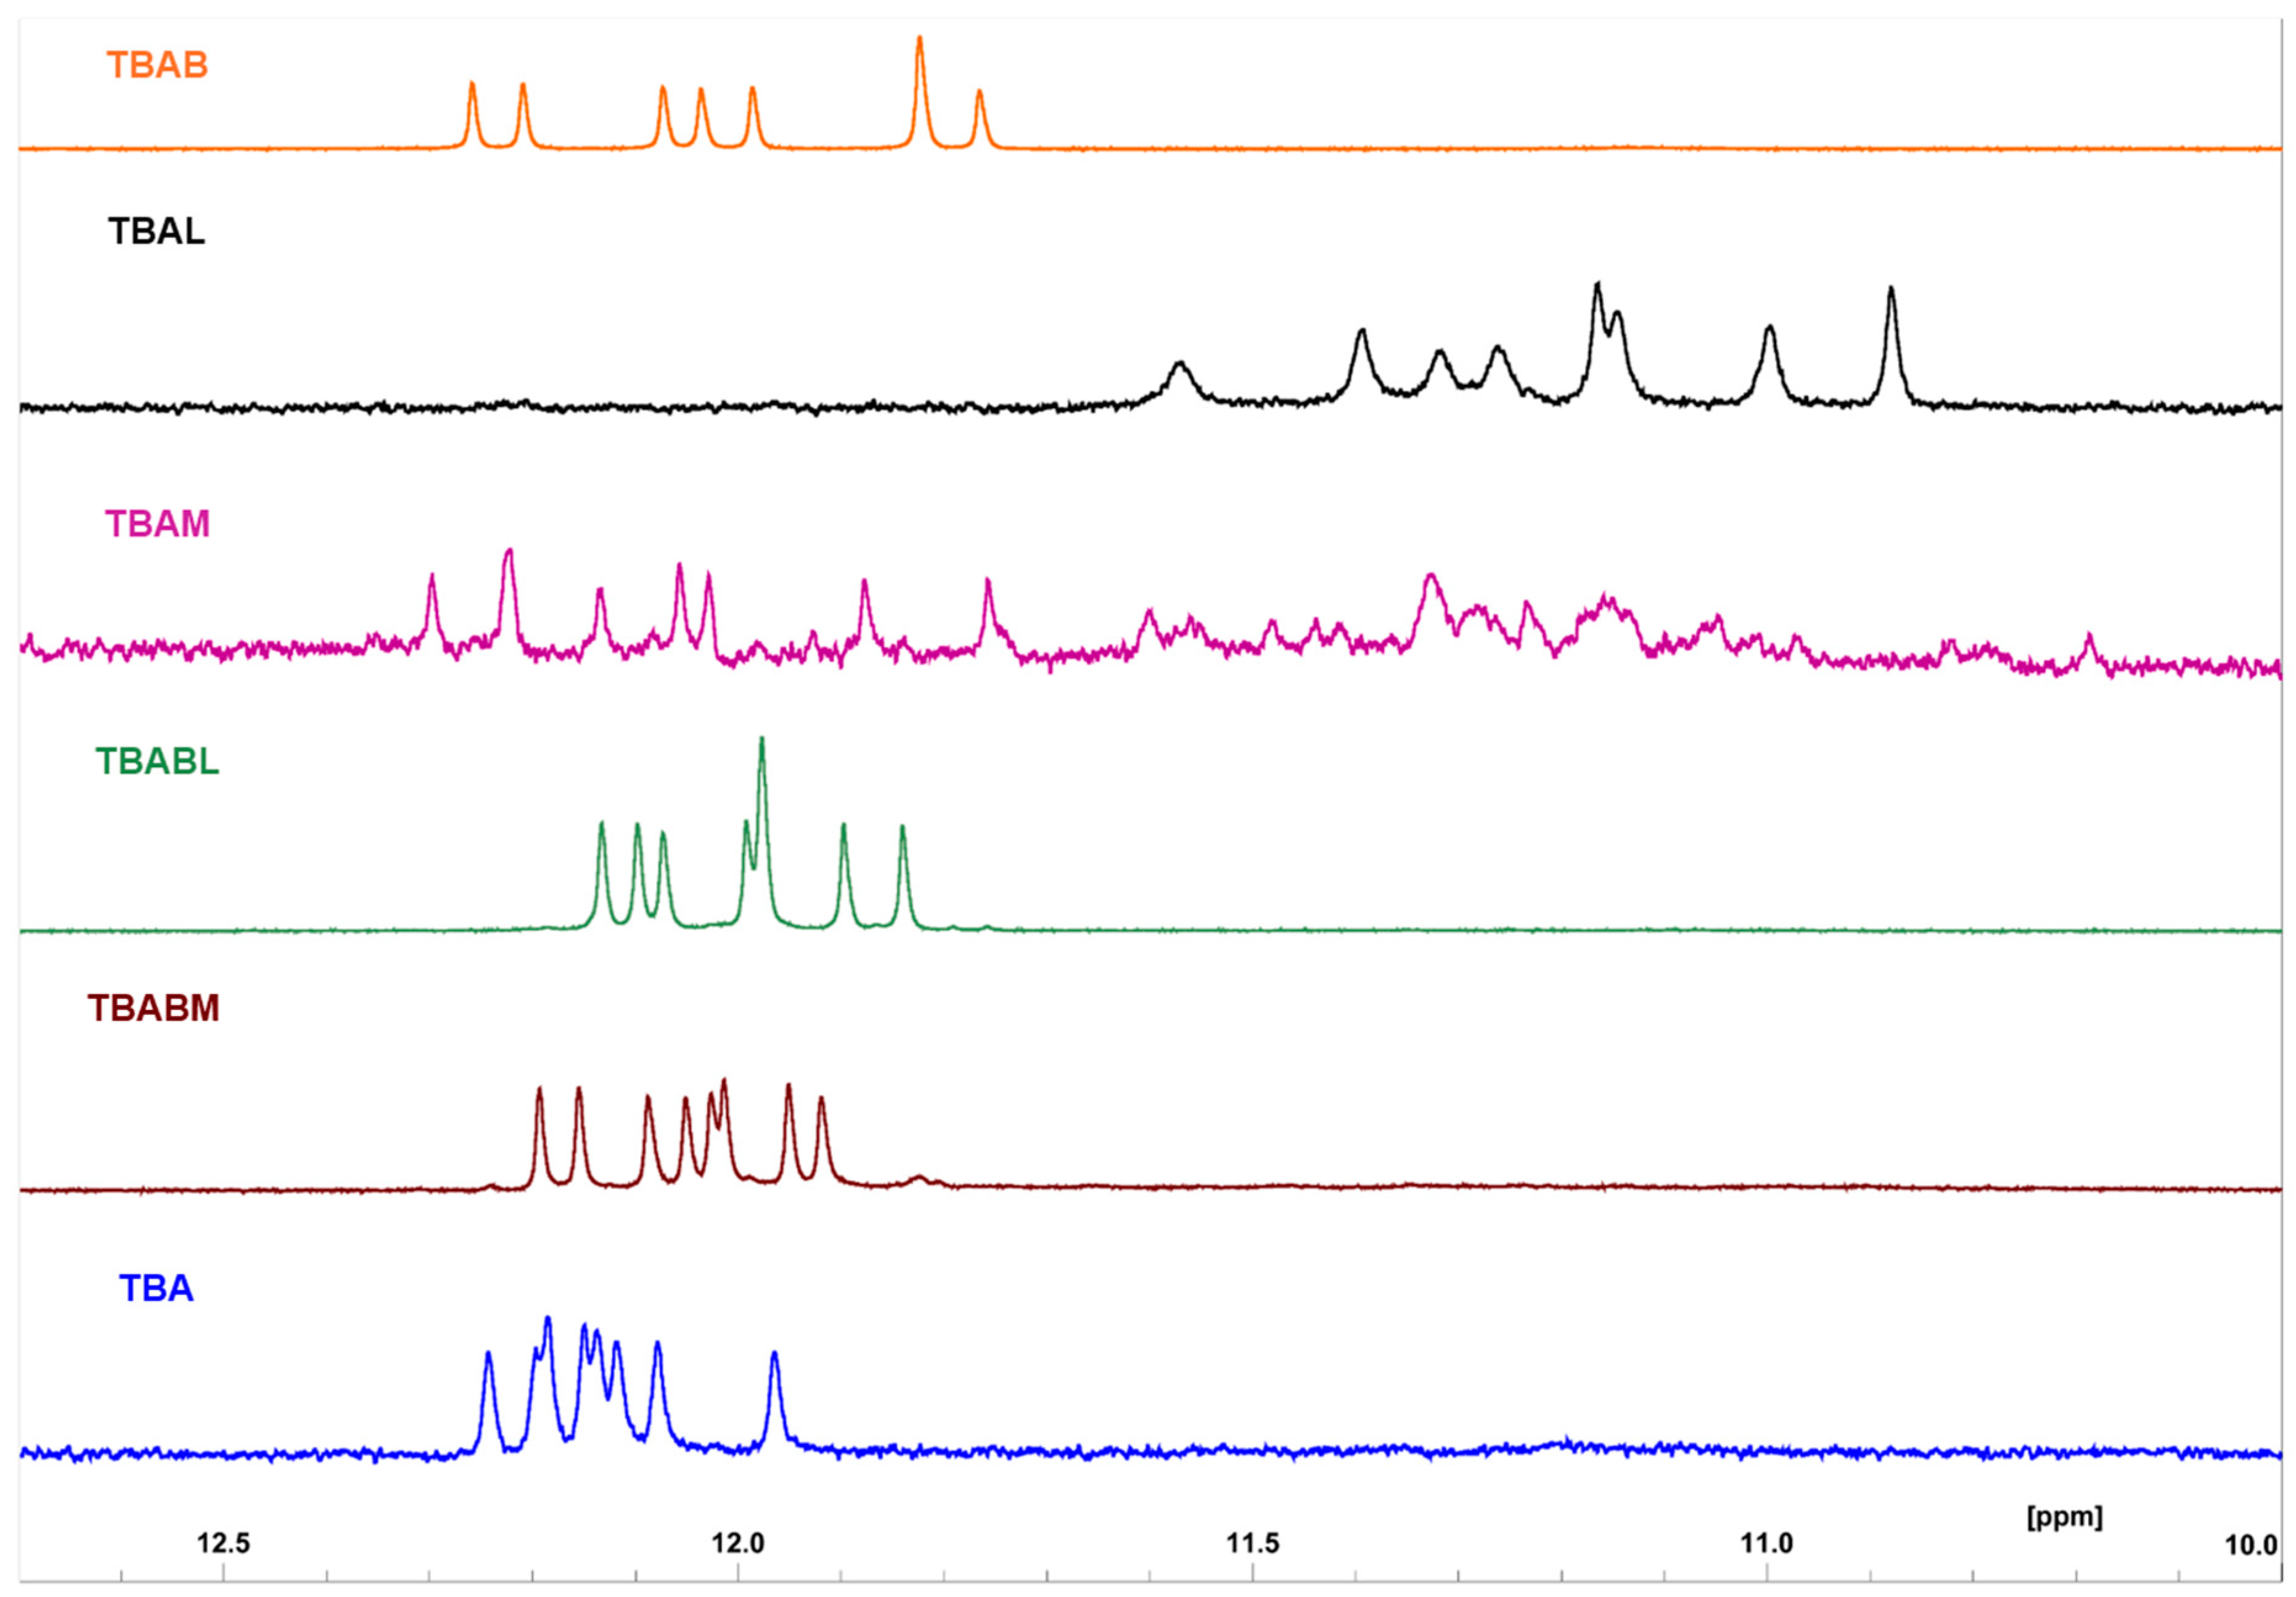Click the black TBAL spectrum label
2296x1597 pixels.
pos(156,232)
